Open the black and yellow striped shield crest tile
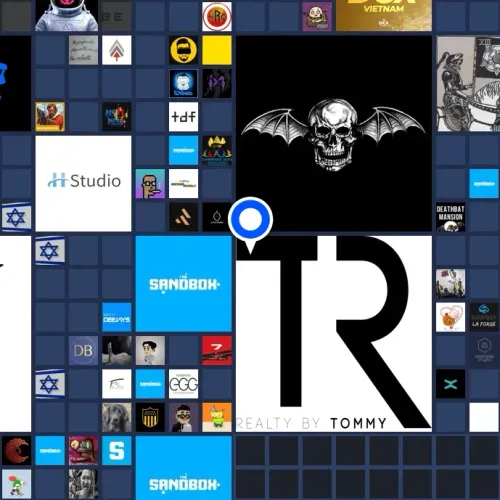 pos(150,417)
